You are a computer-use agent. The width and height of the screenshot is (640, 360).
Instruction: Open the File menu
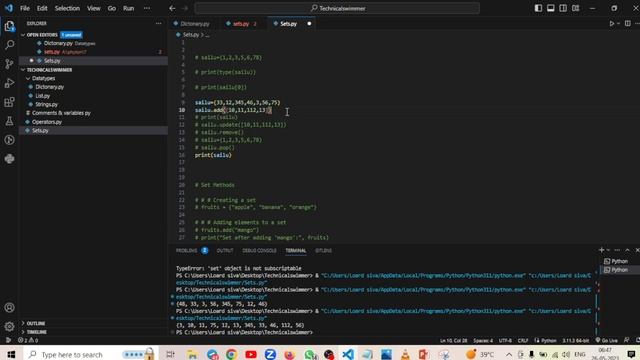(x=25, y=8)
